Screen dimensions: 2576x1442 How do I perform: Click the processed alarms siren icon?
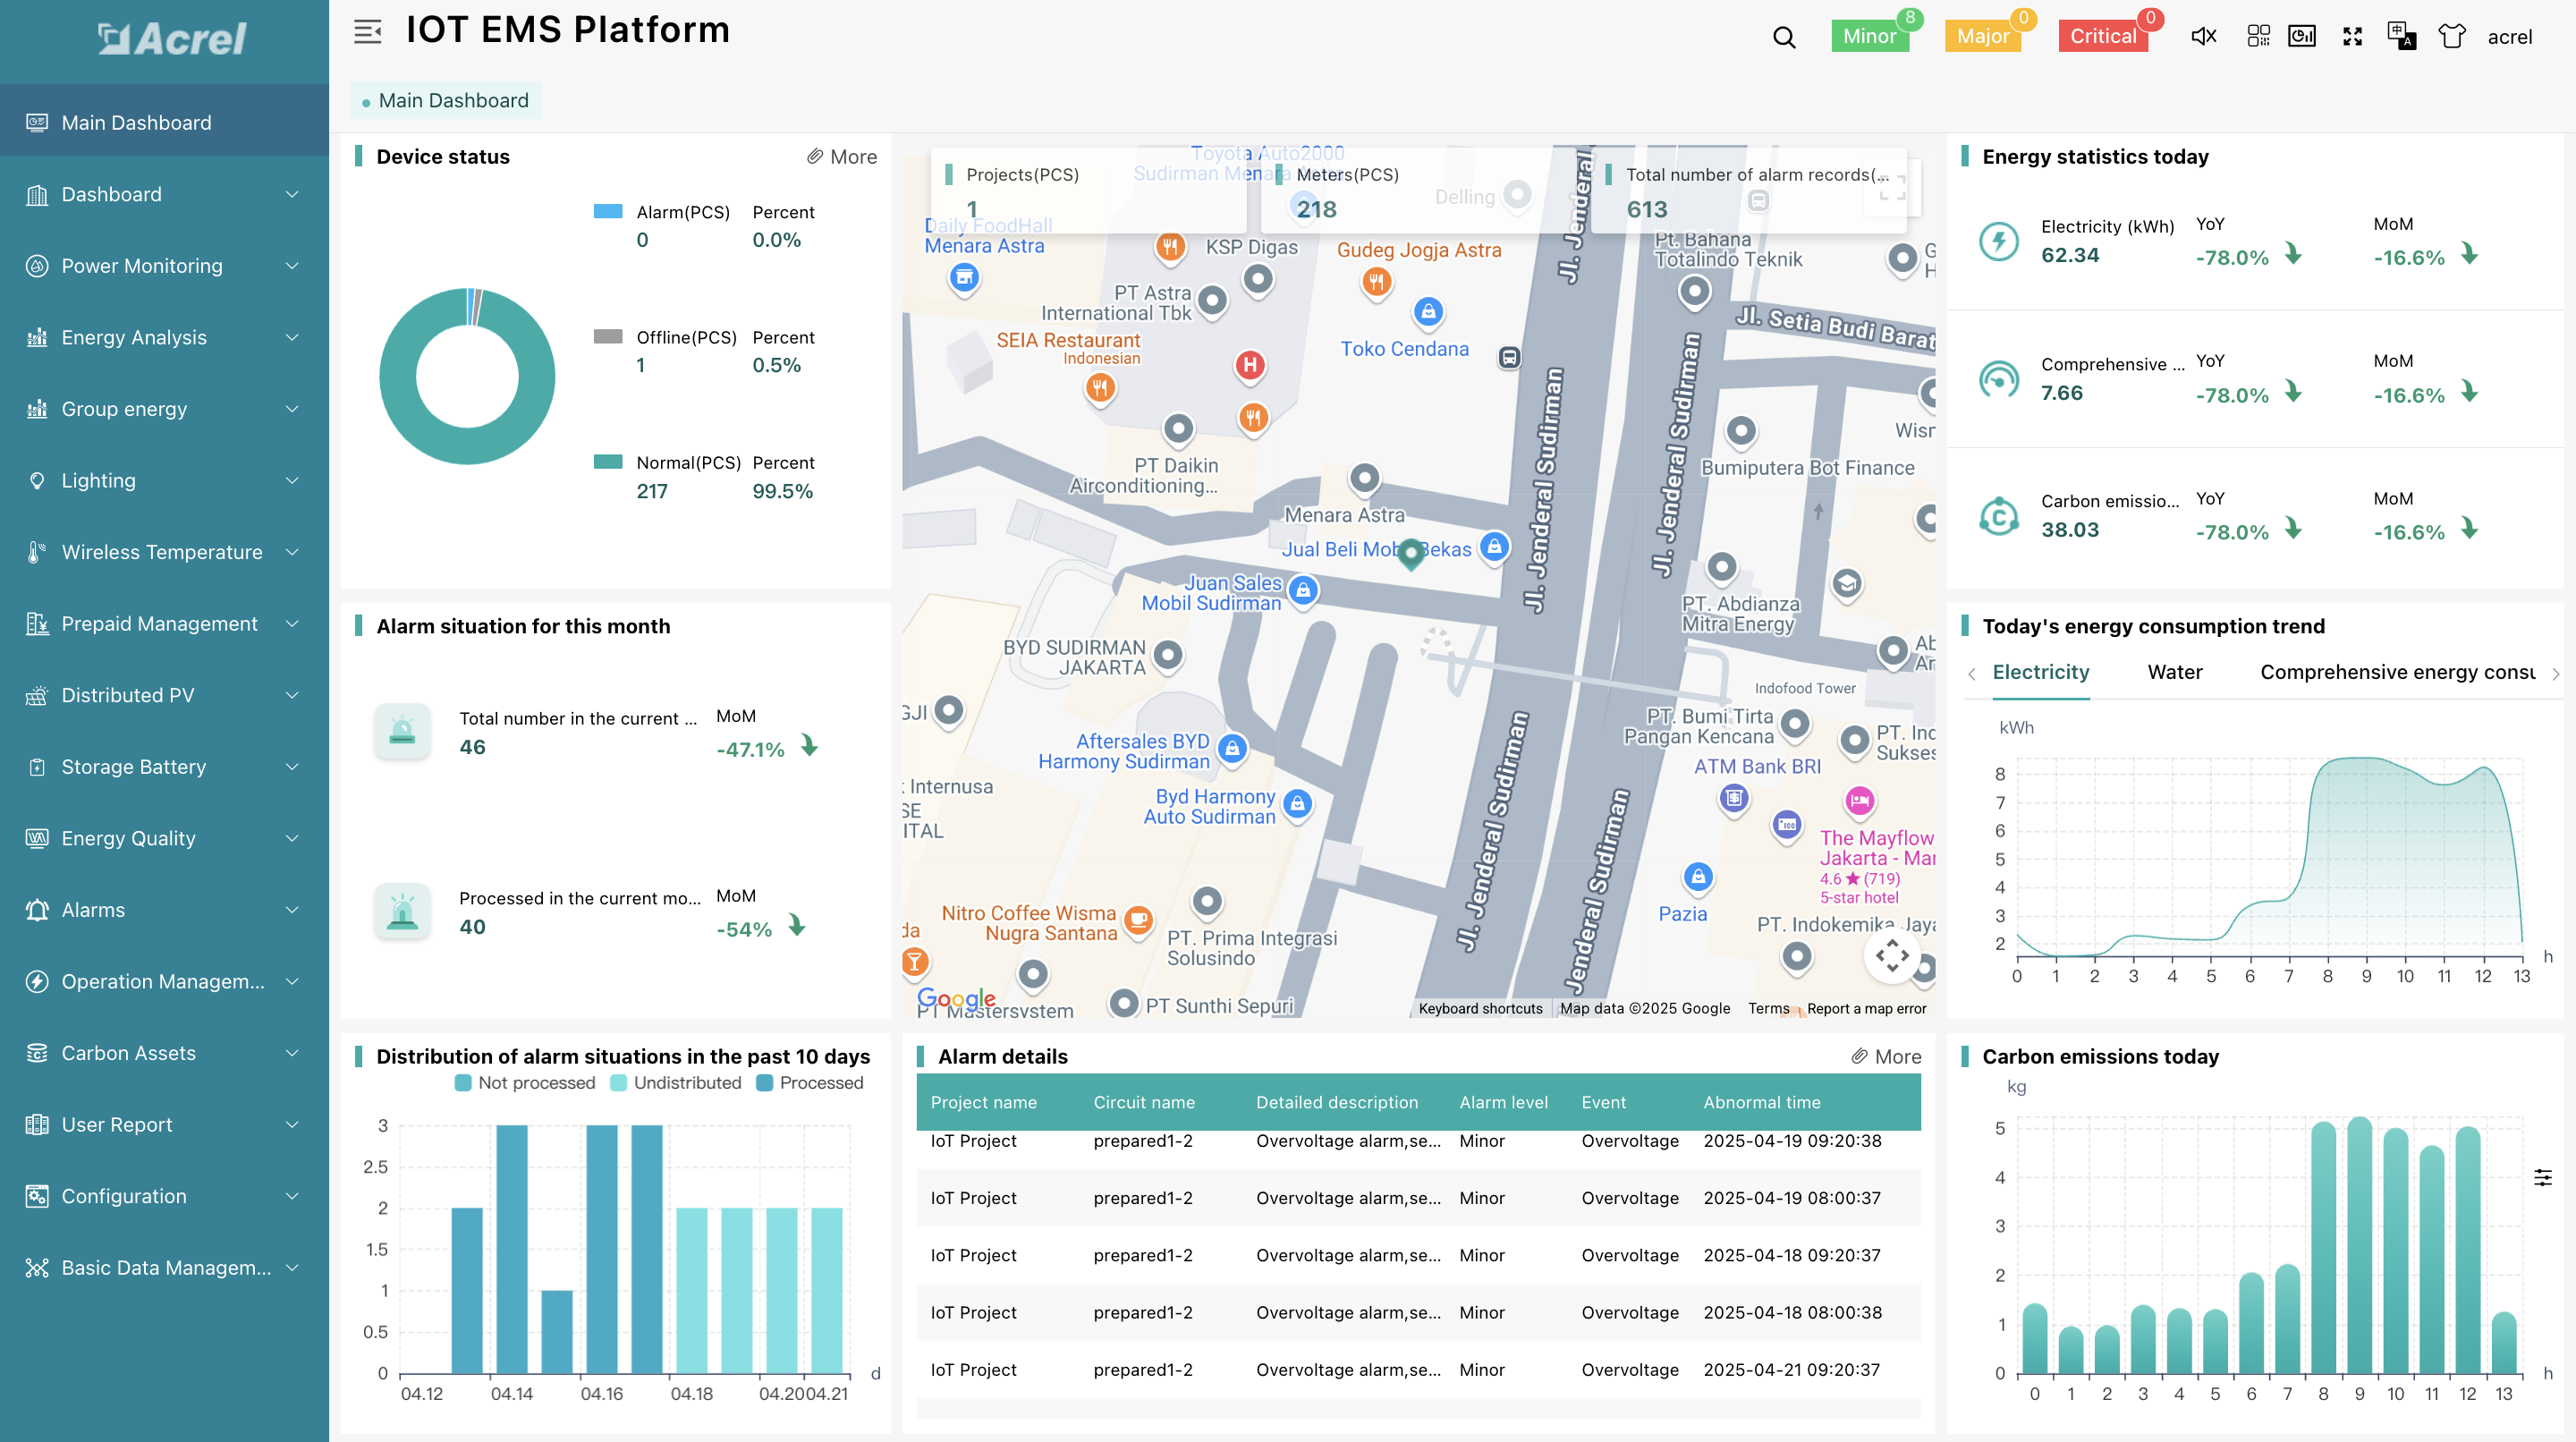pyautogui.click(x=402, y=911)
